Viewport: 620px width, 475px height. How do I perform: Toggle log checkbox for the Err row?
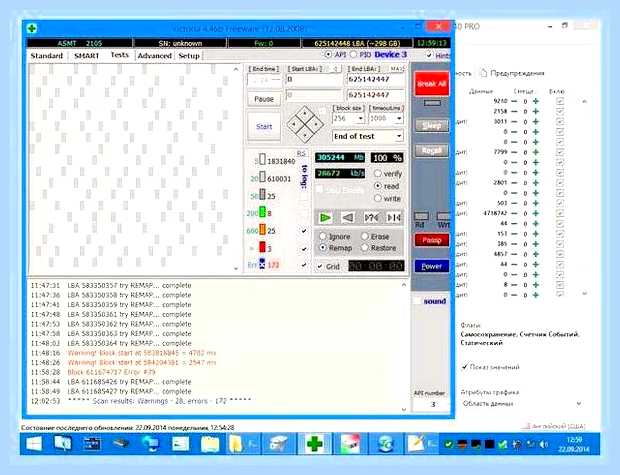tap(304, 265)
